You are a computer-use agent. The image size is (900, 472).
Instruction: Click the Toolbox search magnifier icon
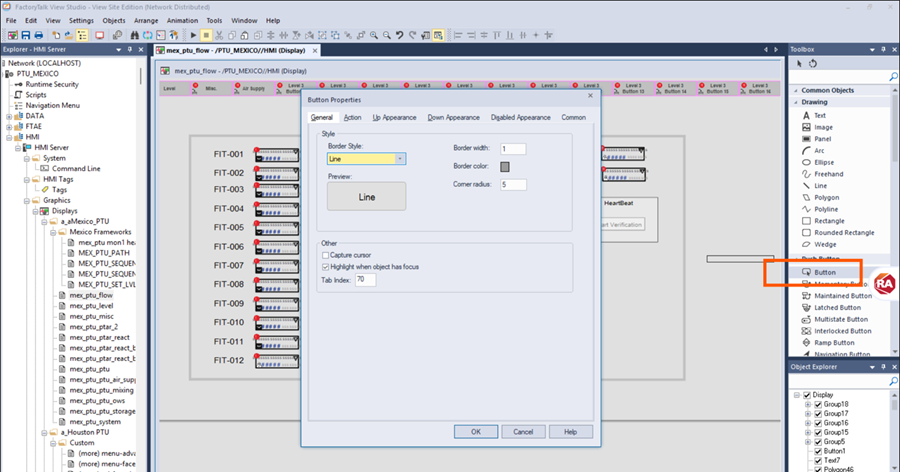[893, 76]
